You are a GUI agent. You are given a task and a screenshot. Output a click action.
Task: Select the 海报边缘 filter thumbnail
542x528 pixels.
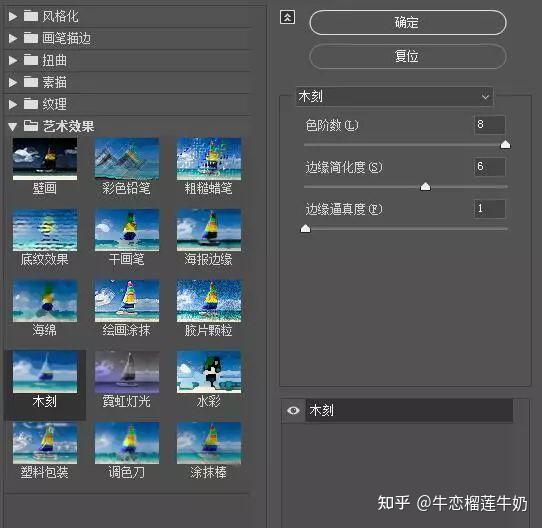(x=209, y=230)
